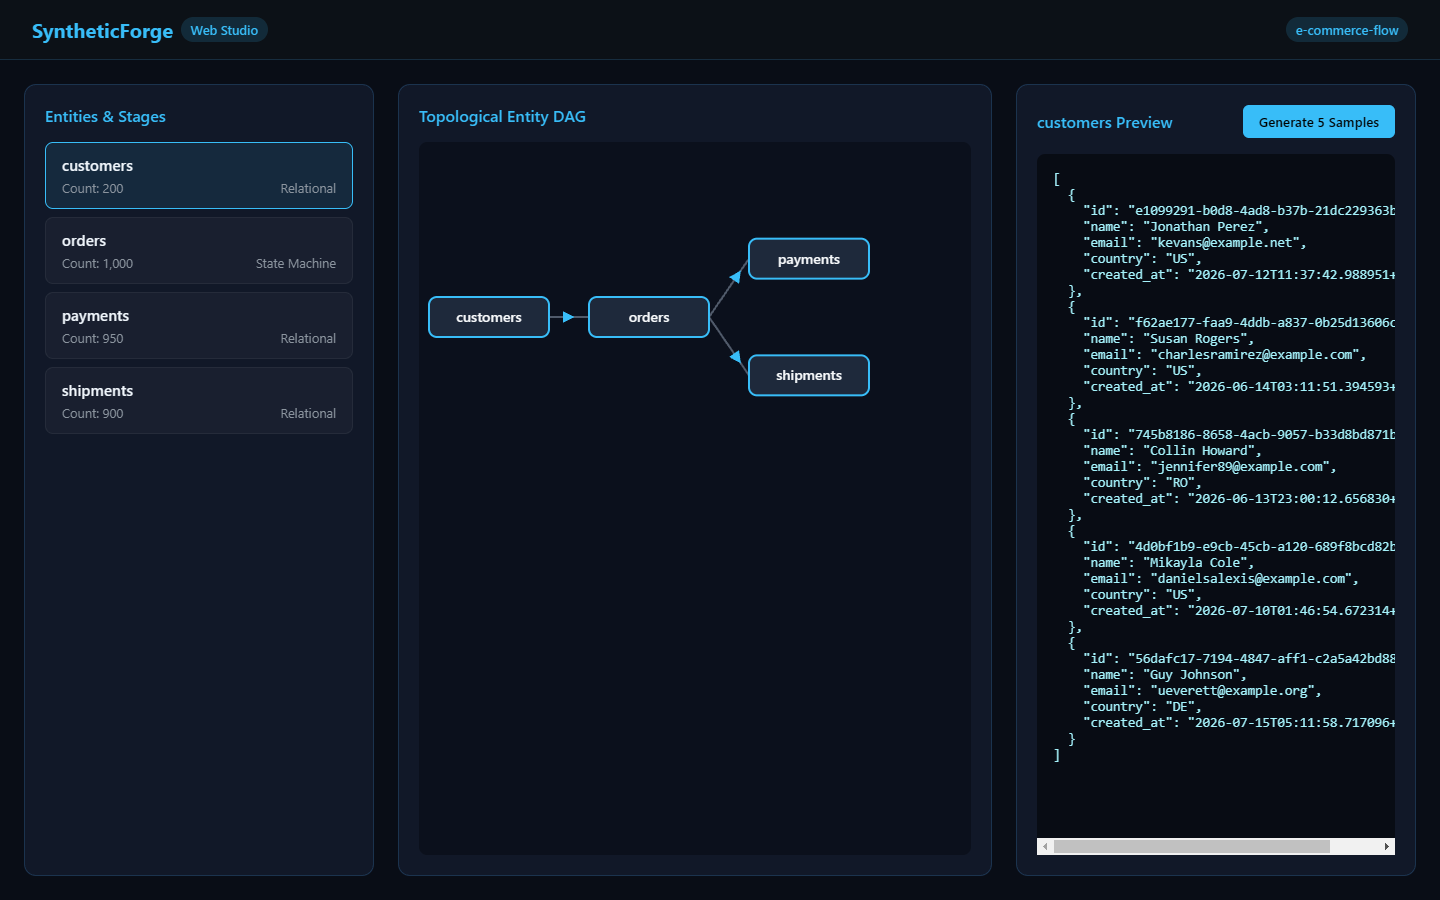Click the country "DE" value in preview
The image size is (1440, 900).
tap(1180, 707)
